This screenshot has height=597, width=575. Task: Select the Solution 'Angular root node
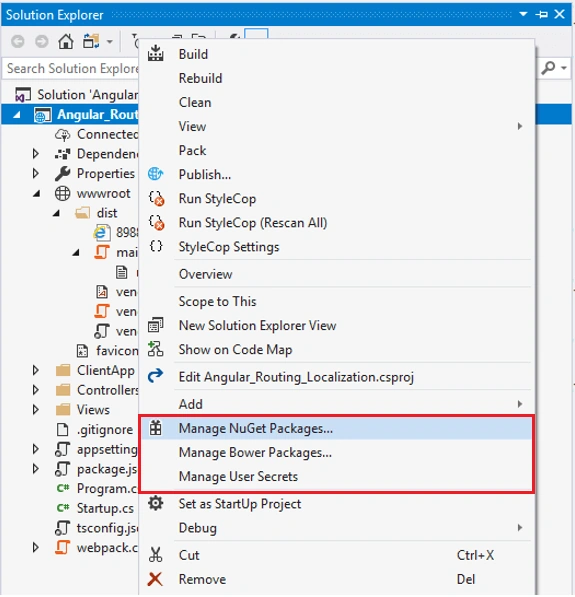(88, 94)
